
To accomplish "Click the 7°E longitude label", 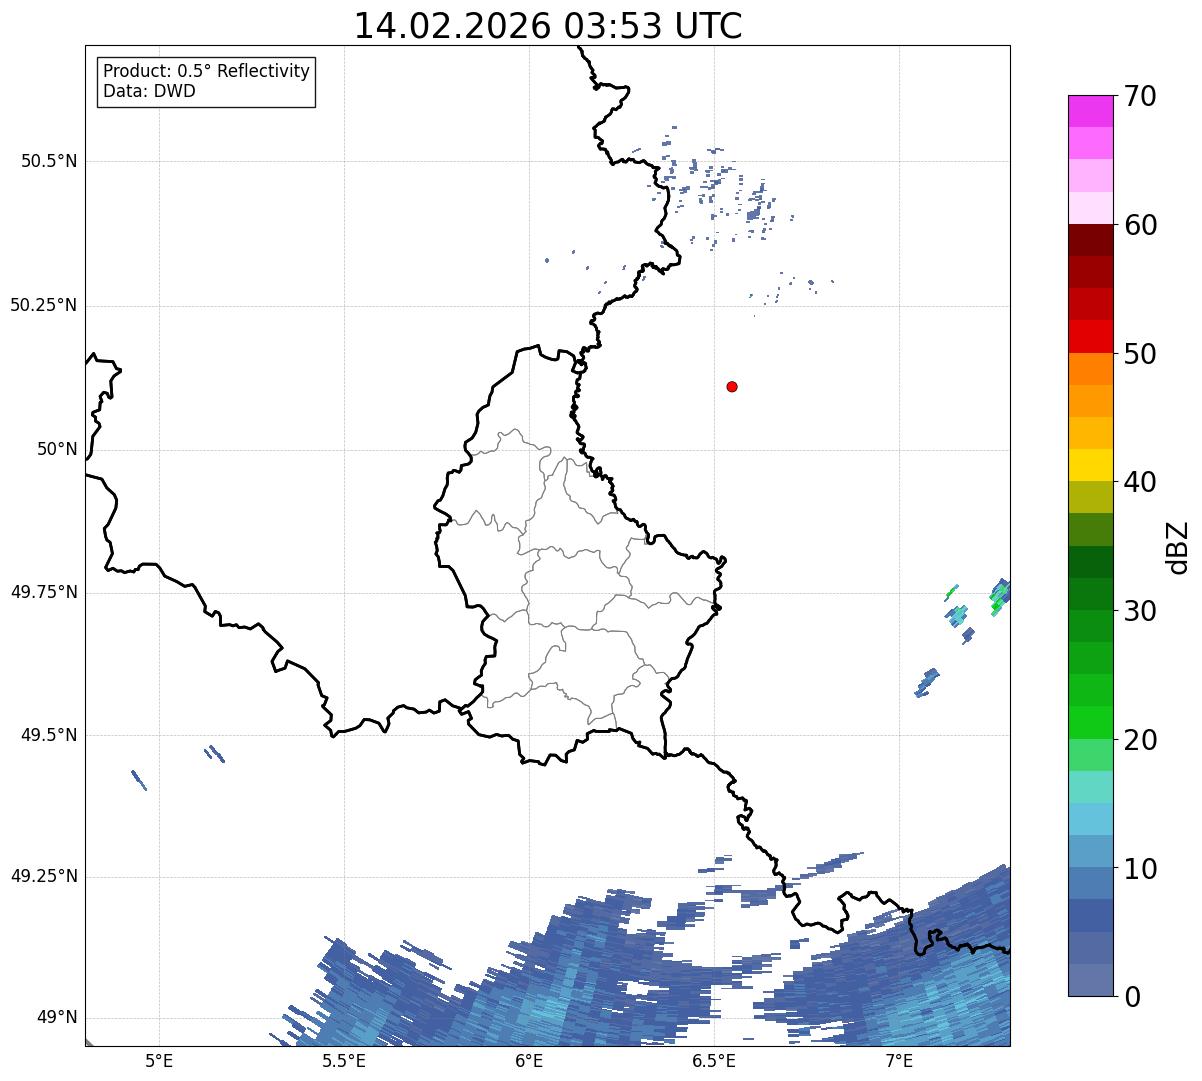I will (899, 1060).
